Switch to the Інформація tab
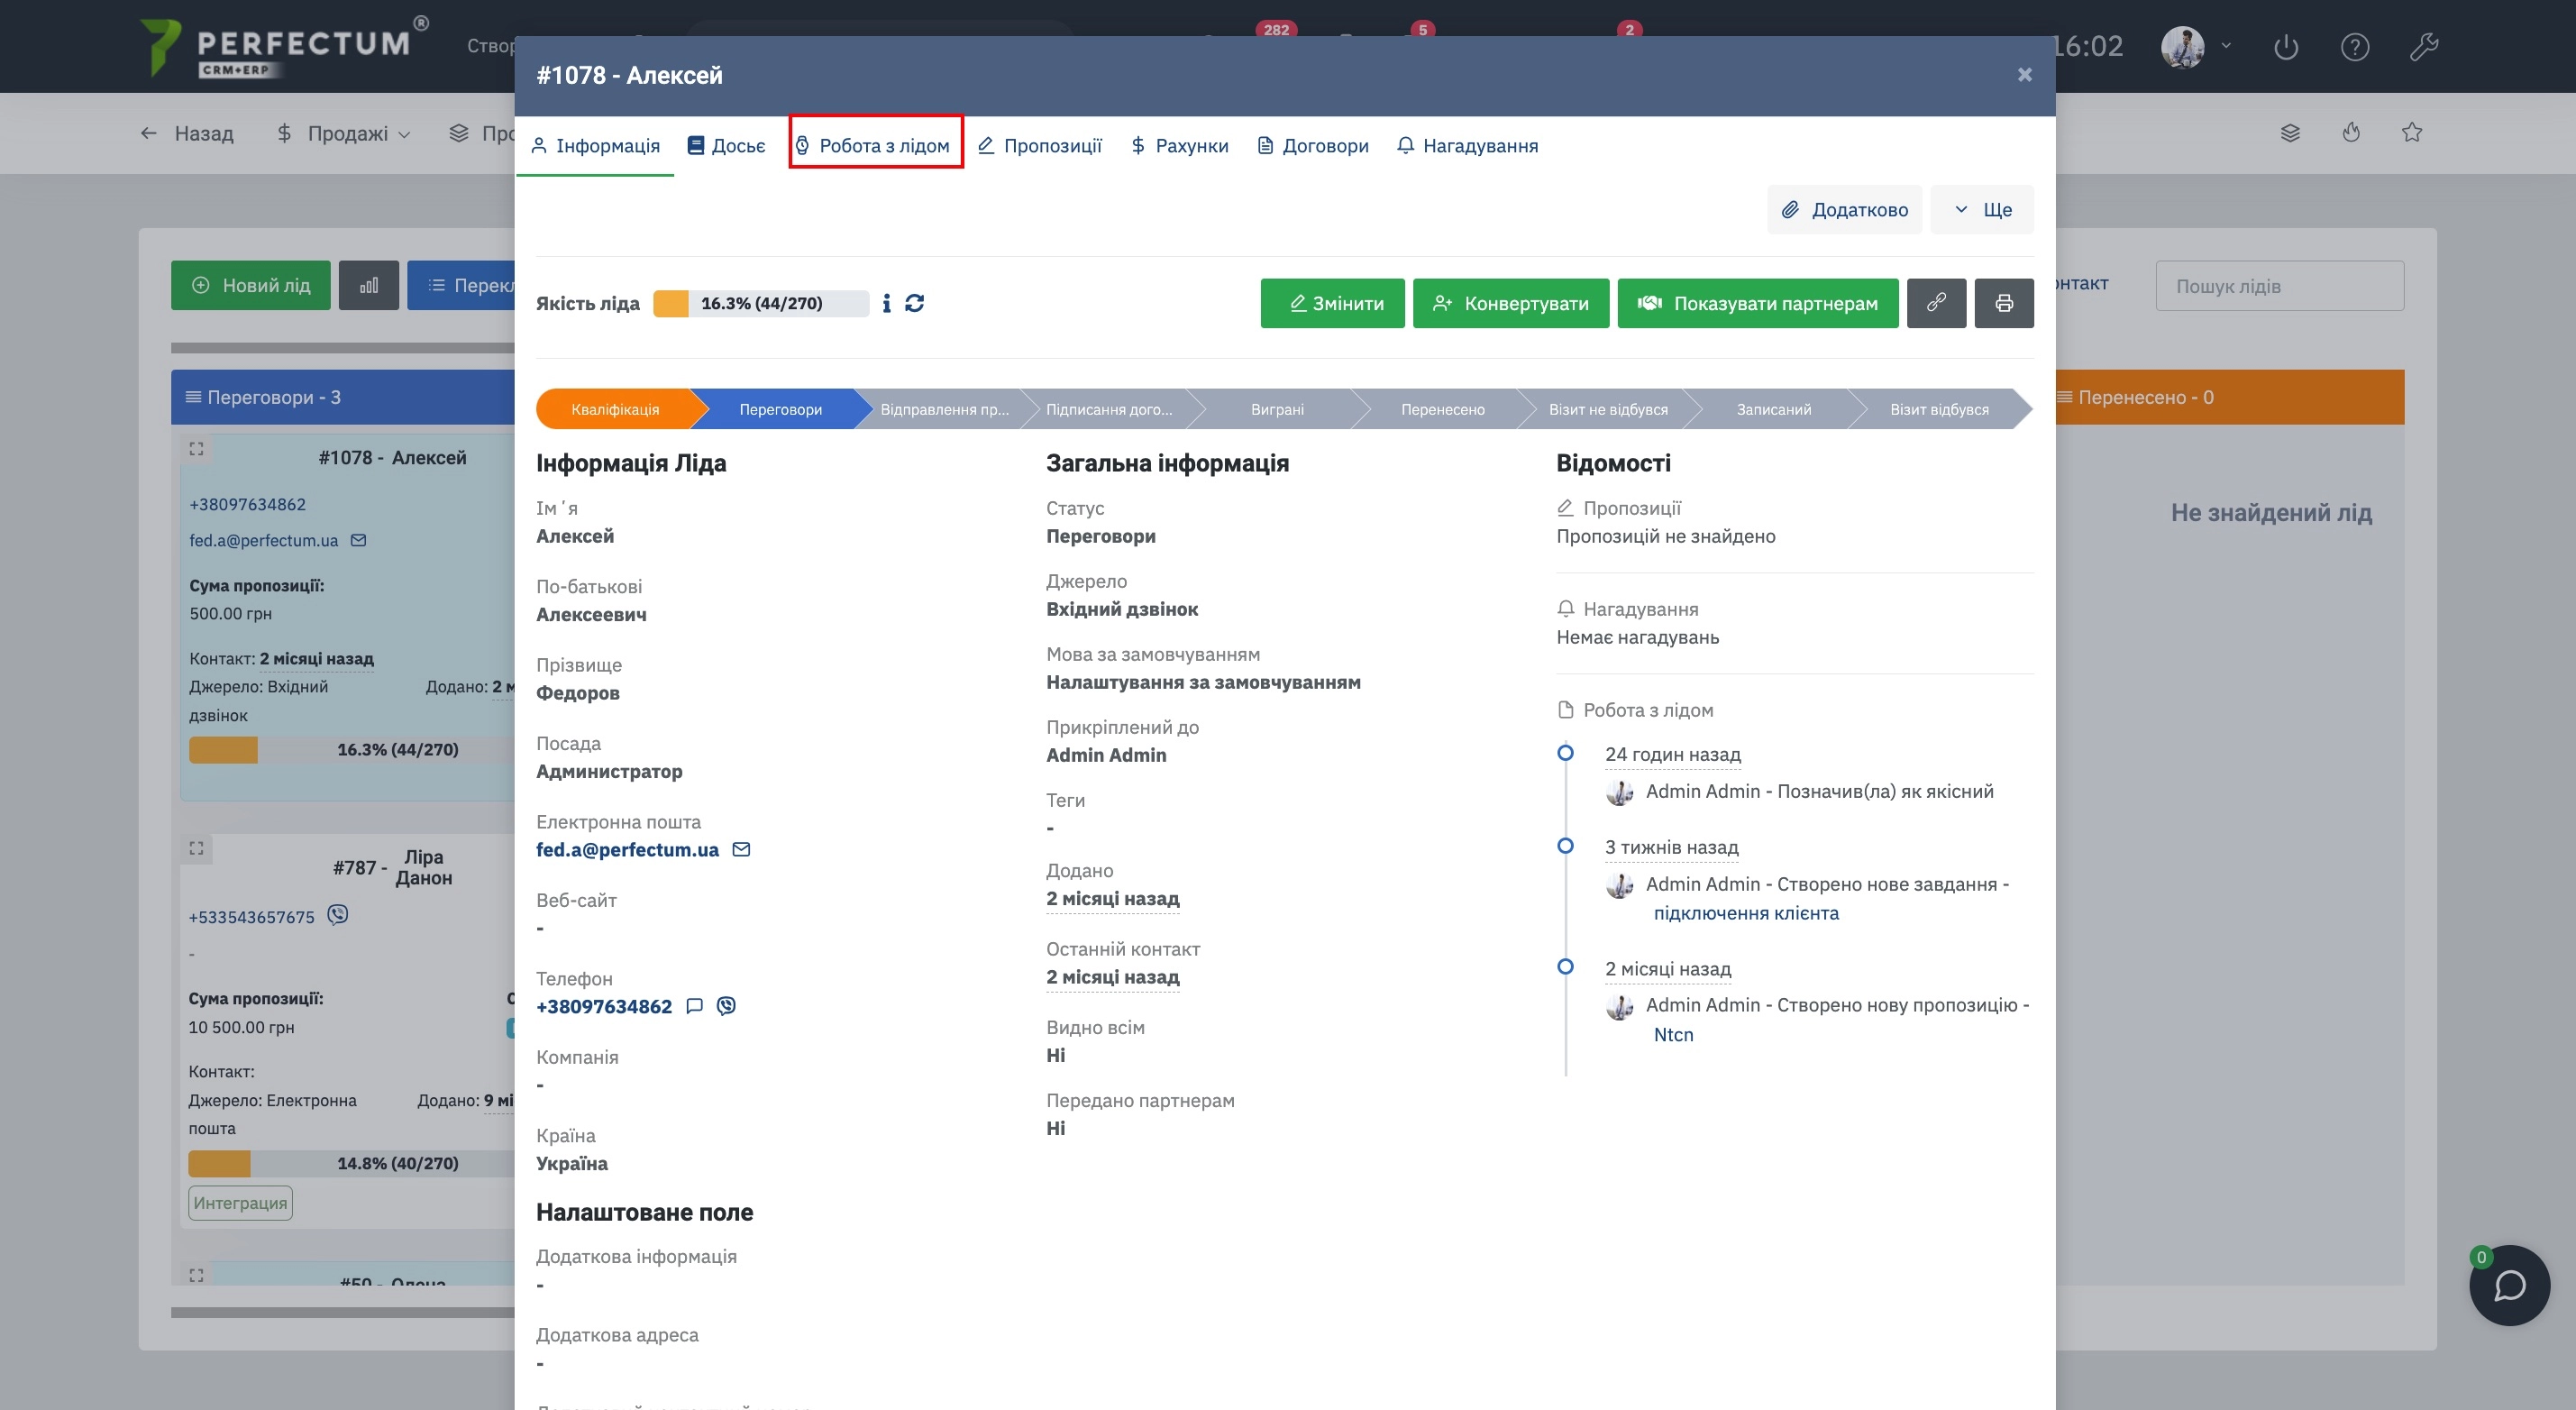Viewport: 2576px width, 1410px height. pos(595,146)
